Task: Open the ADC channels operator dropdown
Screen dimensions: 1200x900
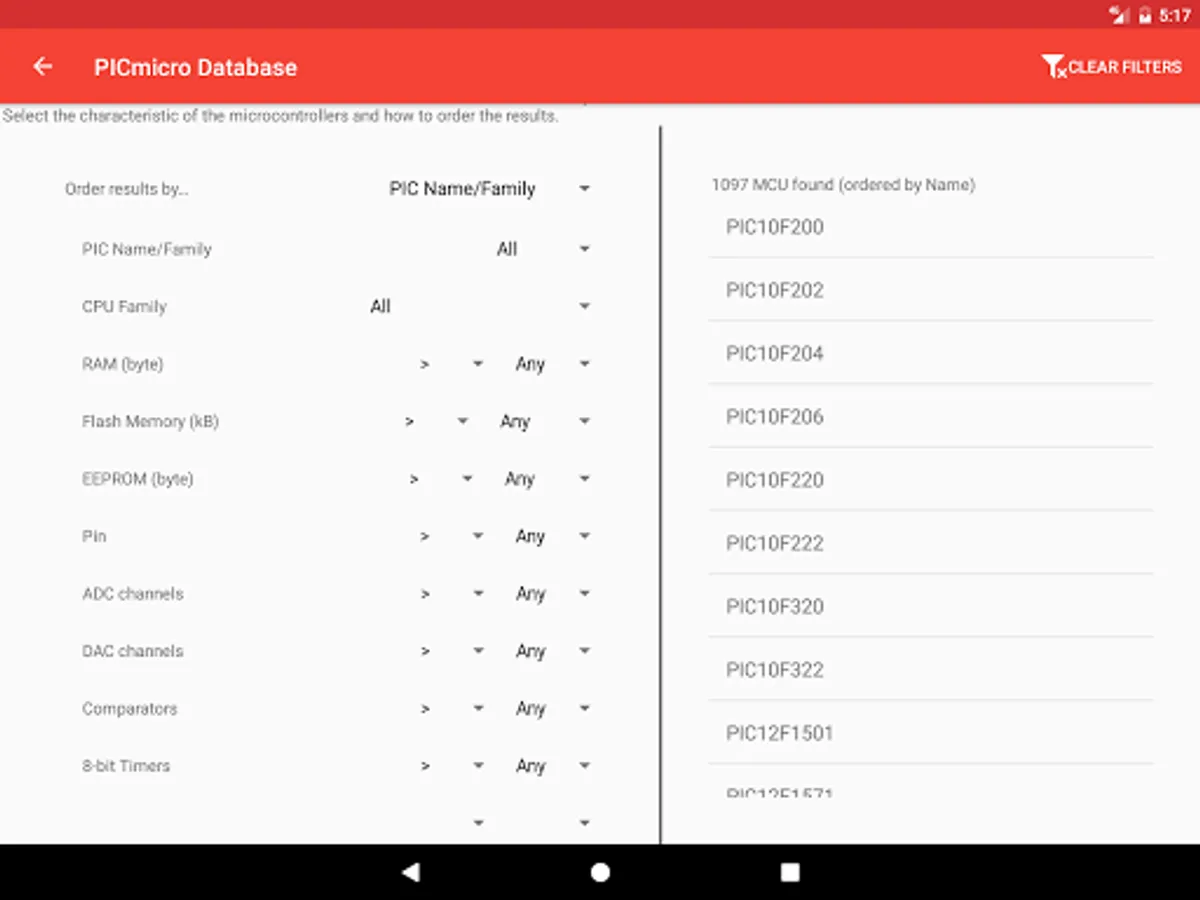Action: pos(450,594)
